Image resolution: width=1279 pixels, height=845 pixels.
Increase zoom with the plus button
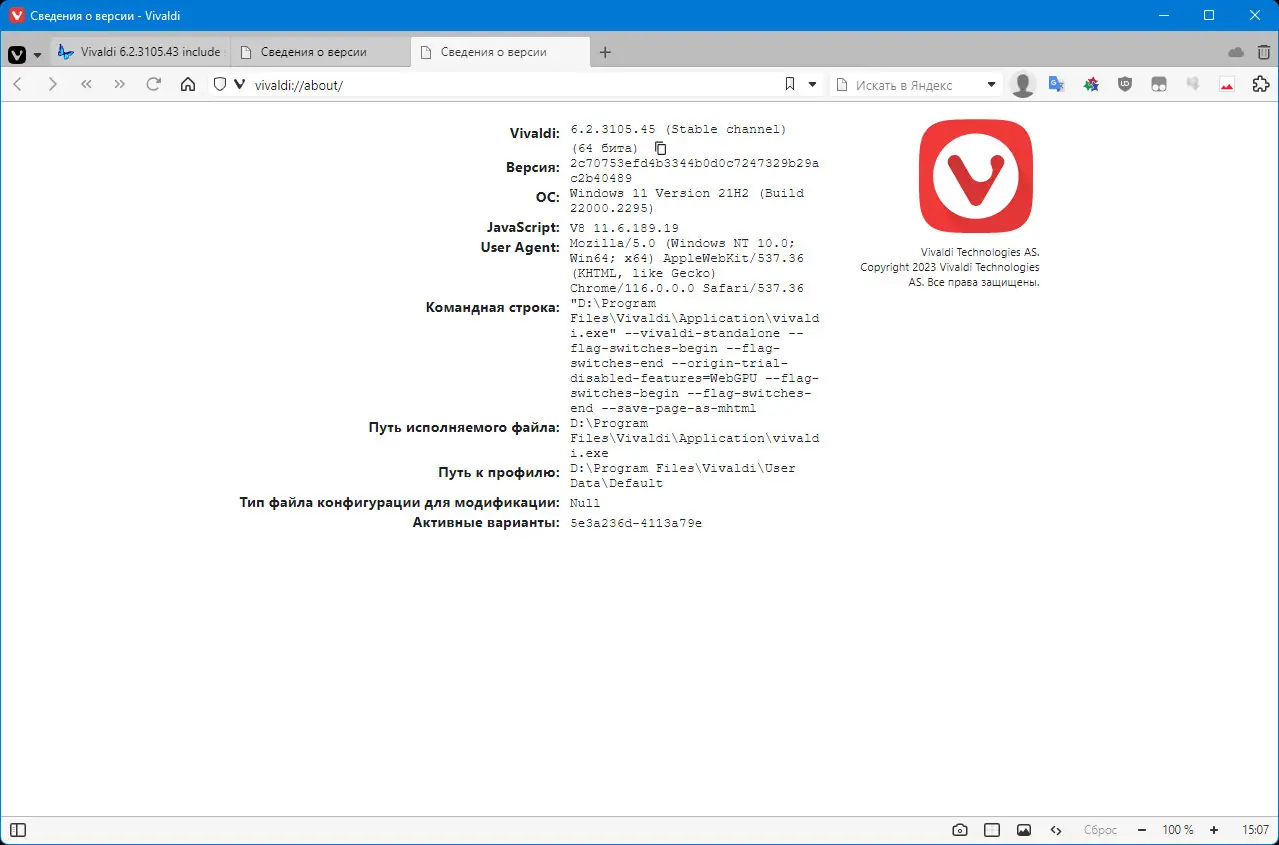pos(1214,830)
